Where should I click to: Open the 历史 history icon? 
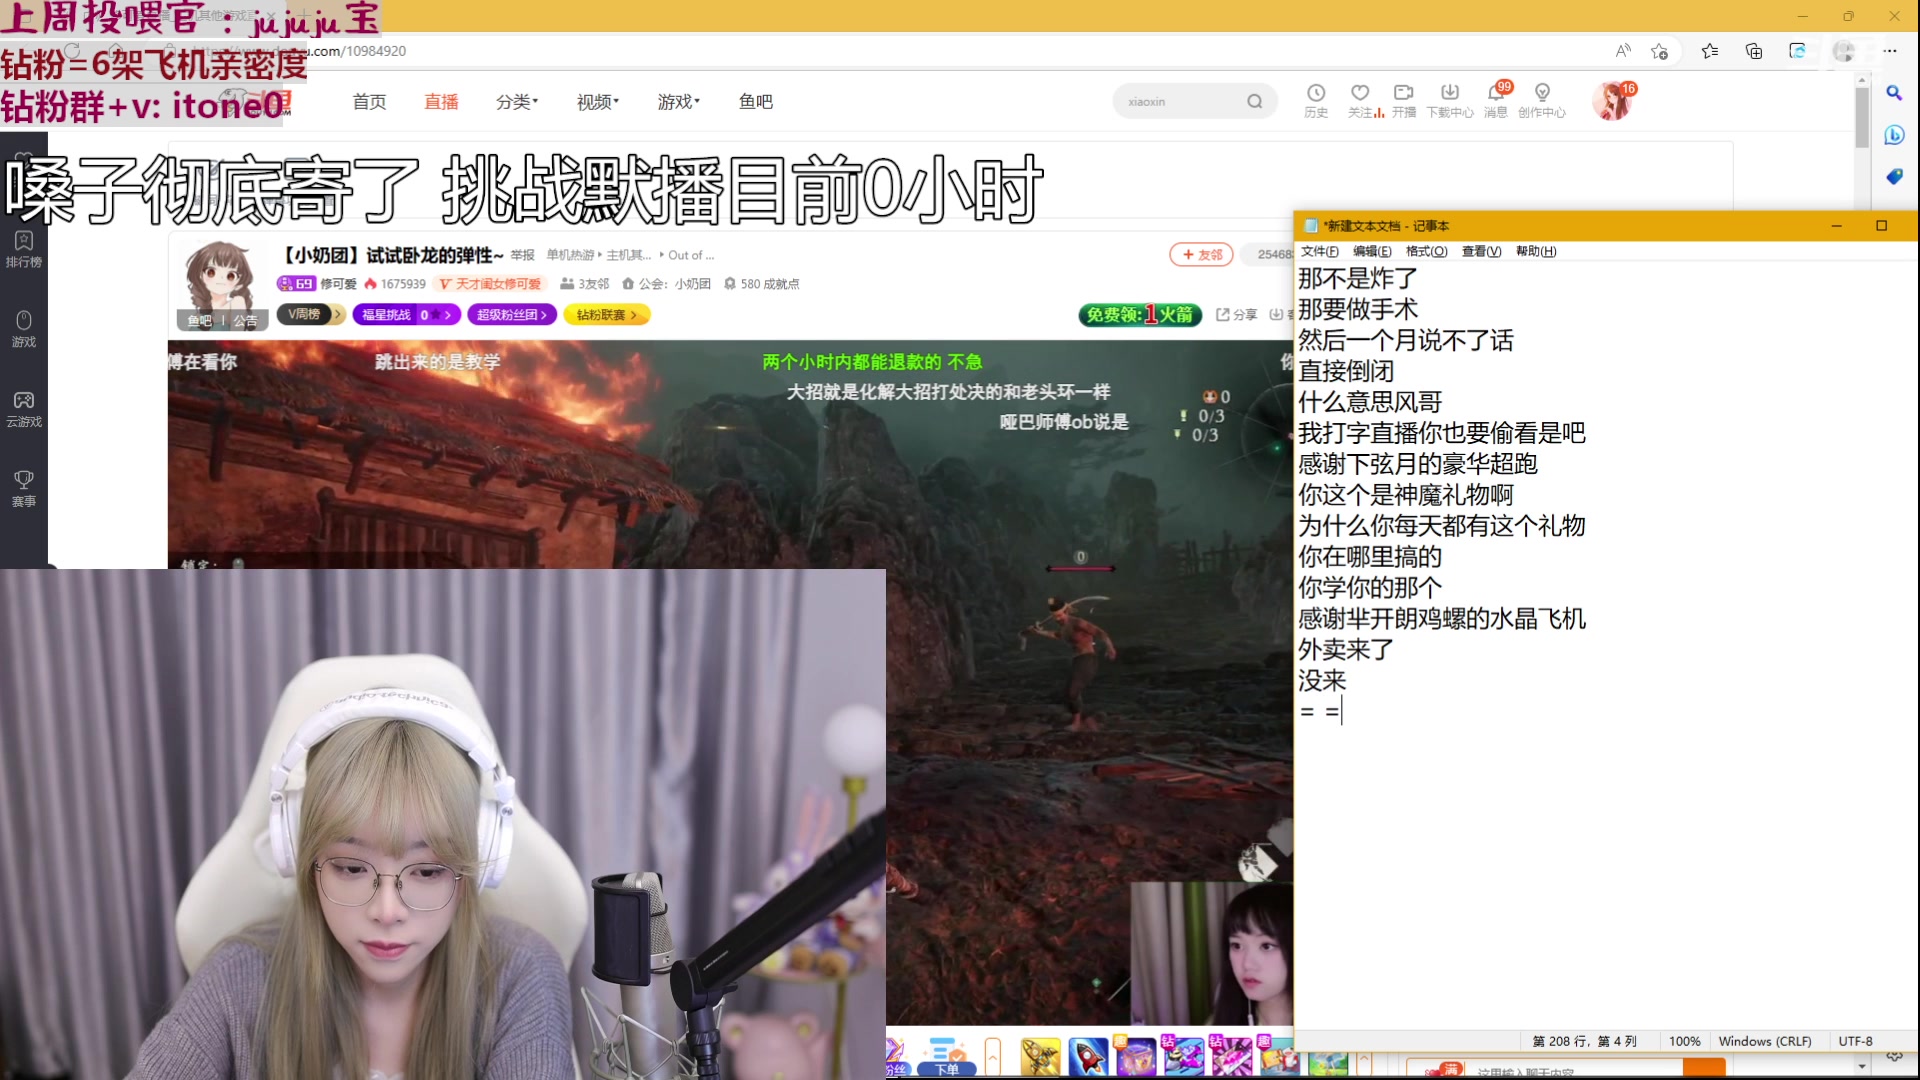tap(1316, 99)
